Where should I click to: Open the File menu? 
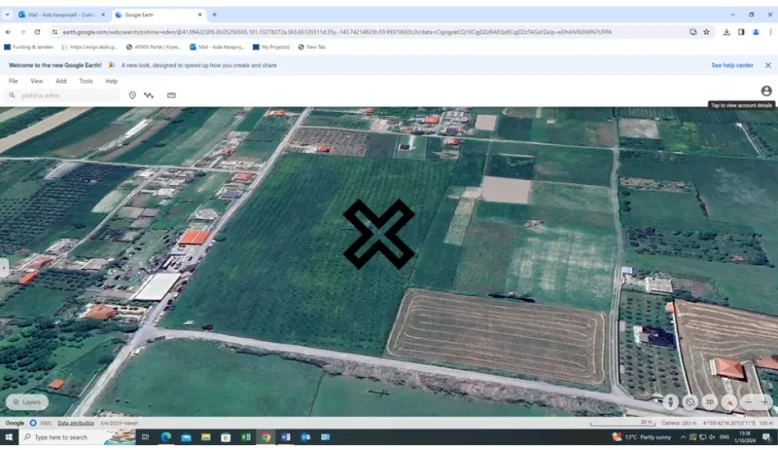13,81
